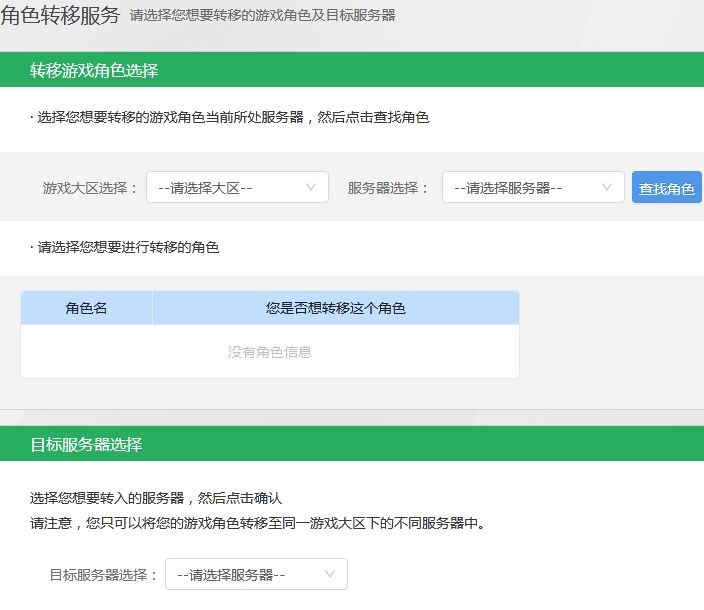Click the instruction 选择您想要转入的服务器，然后点击确认

pyautogui.click(x=156, y=498)
